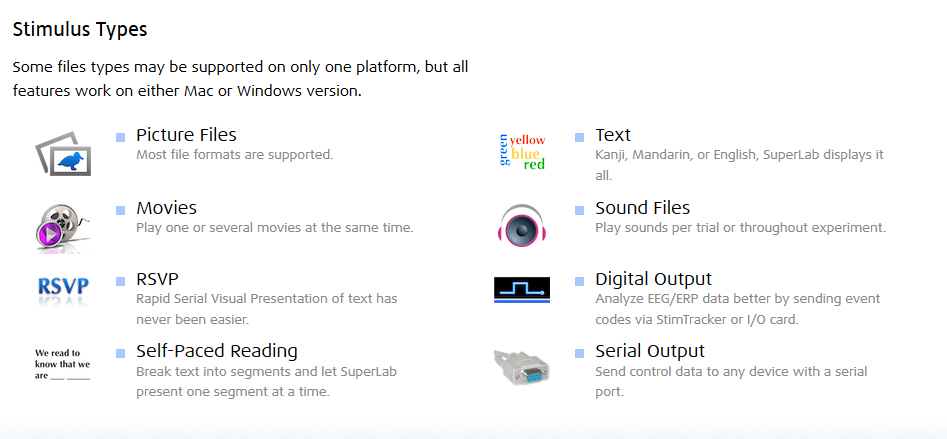
Task: Select the Picture Files heading
Action: [186, 135]
